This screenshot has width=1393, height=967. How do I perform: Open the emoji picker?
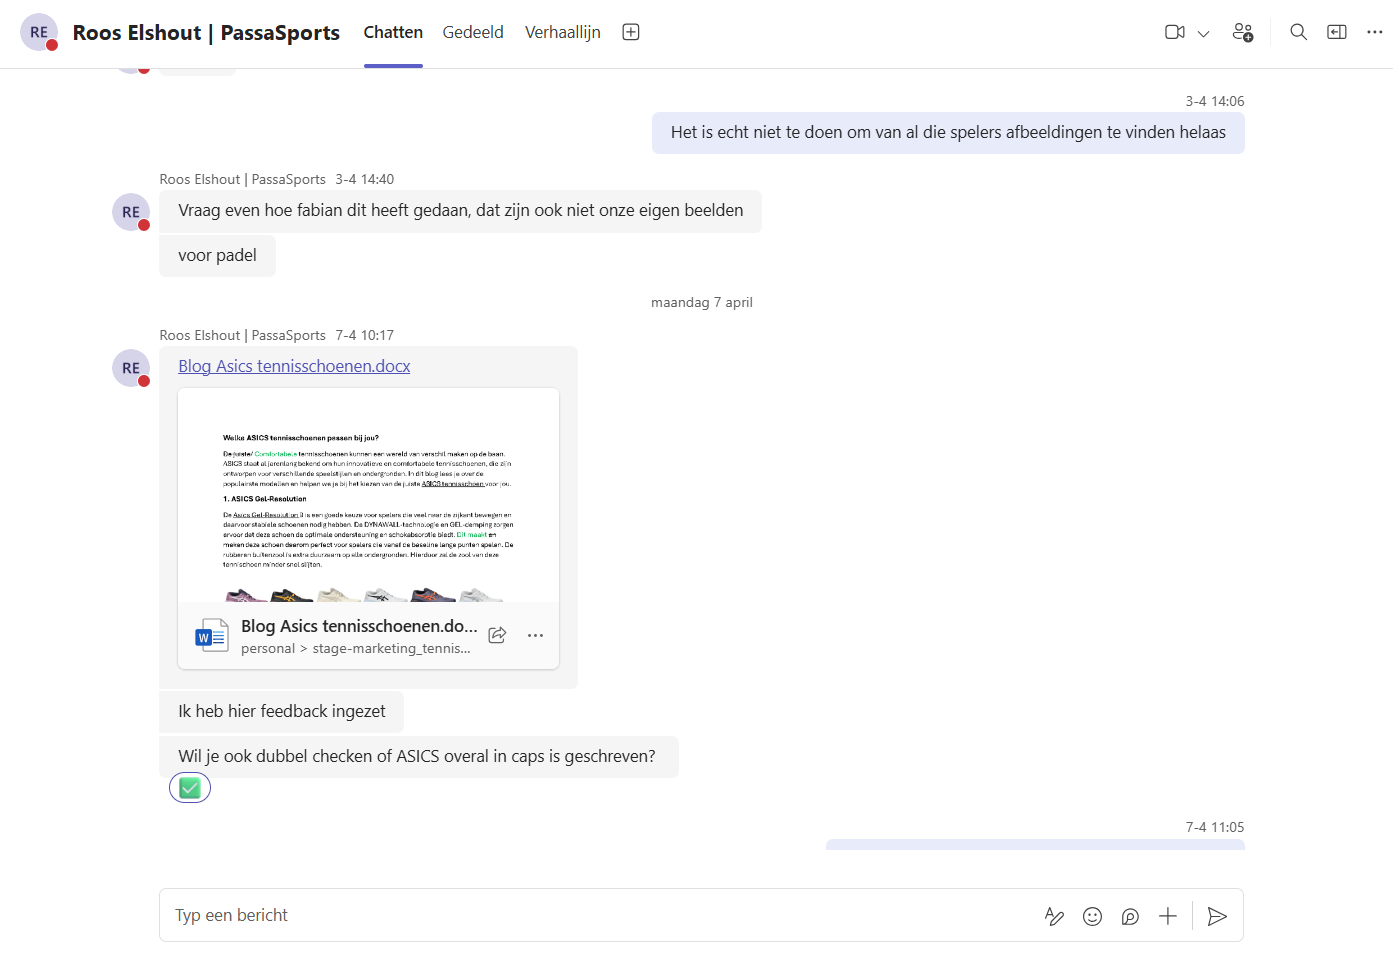coord(1092,916)
